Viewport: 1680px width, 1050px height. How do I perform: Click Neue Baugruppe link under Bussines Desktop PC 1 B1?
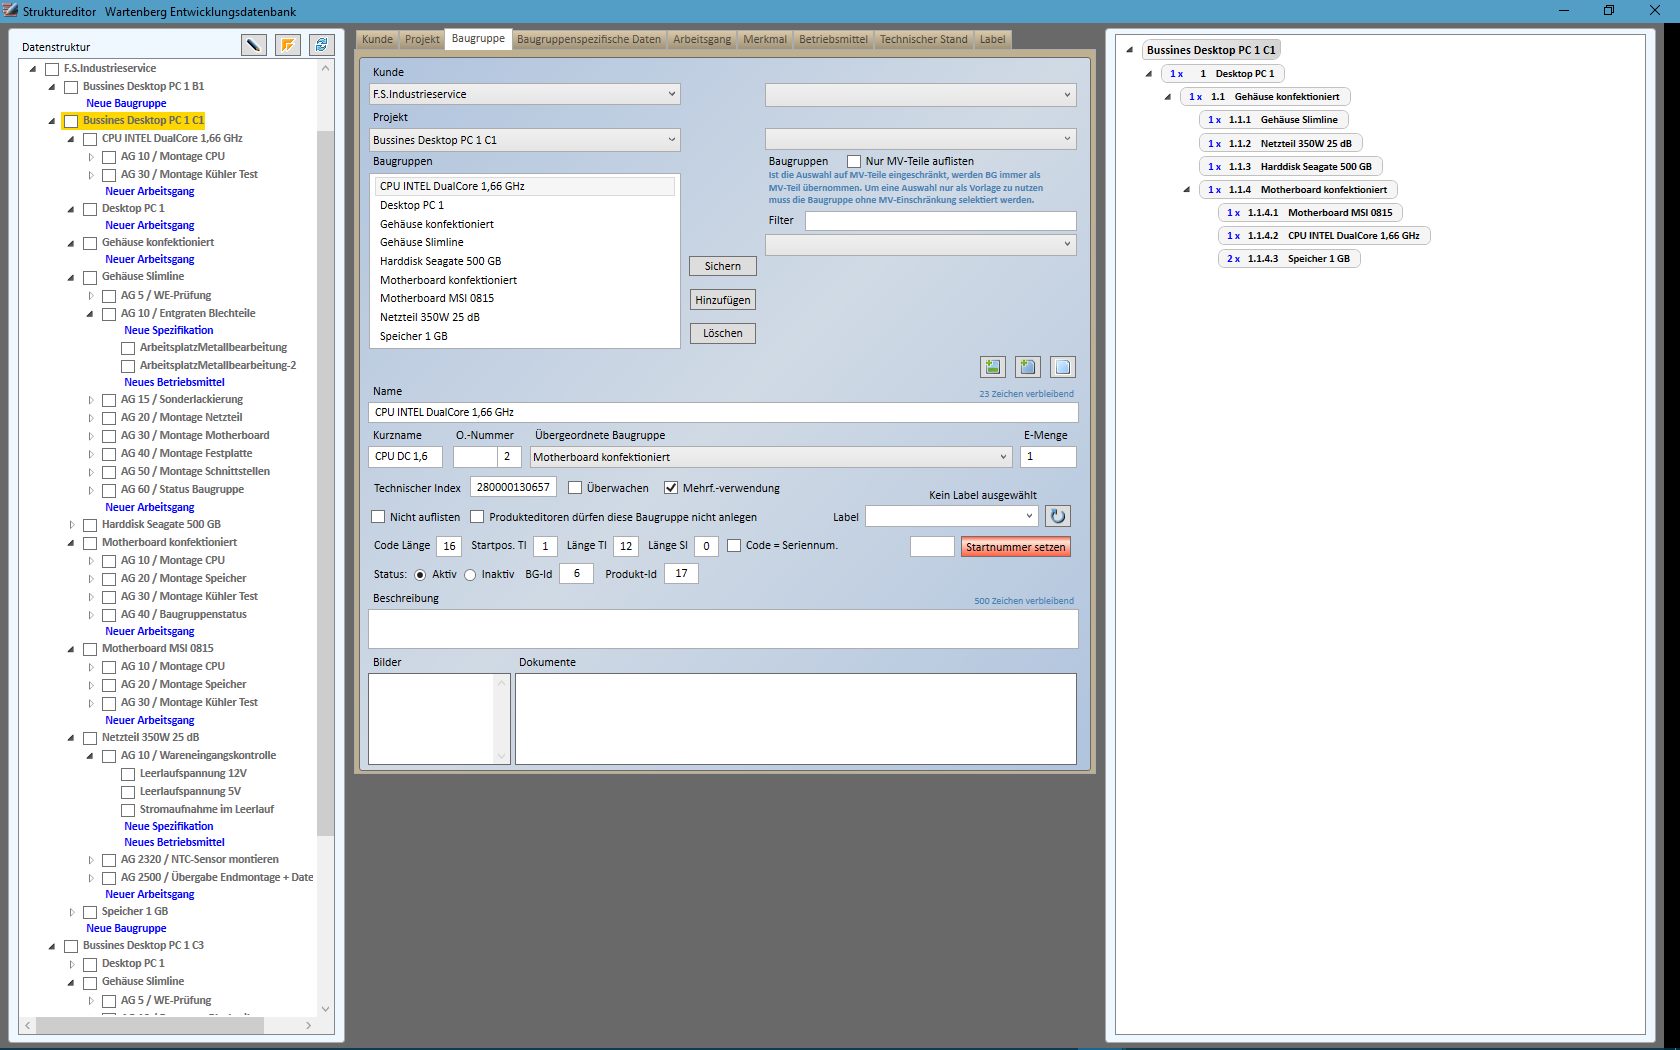click(x=126, y=104)
